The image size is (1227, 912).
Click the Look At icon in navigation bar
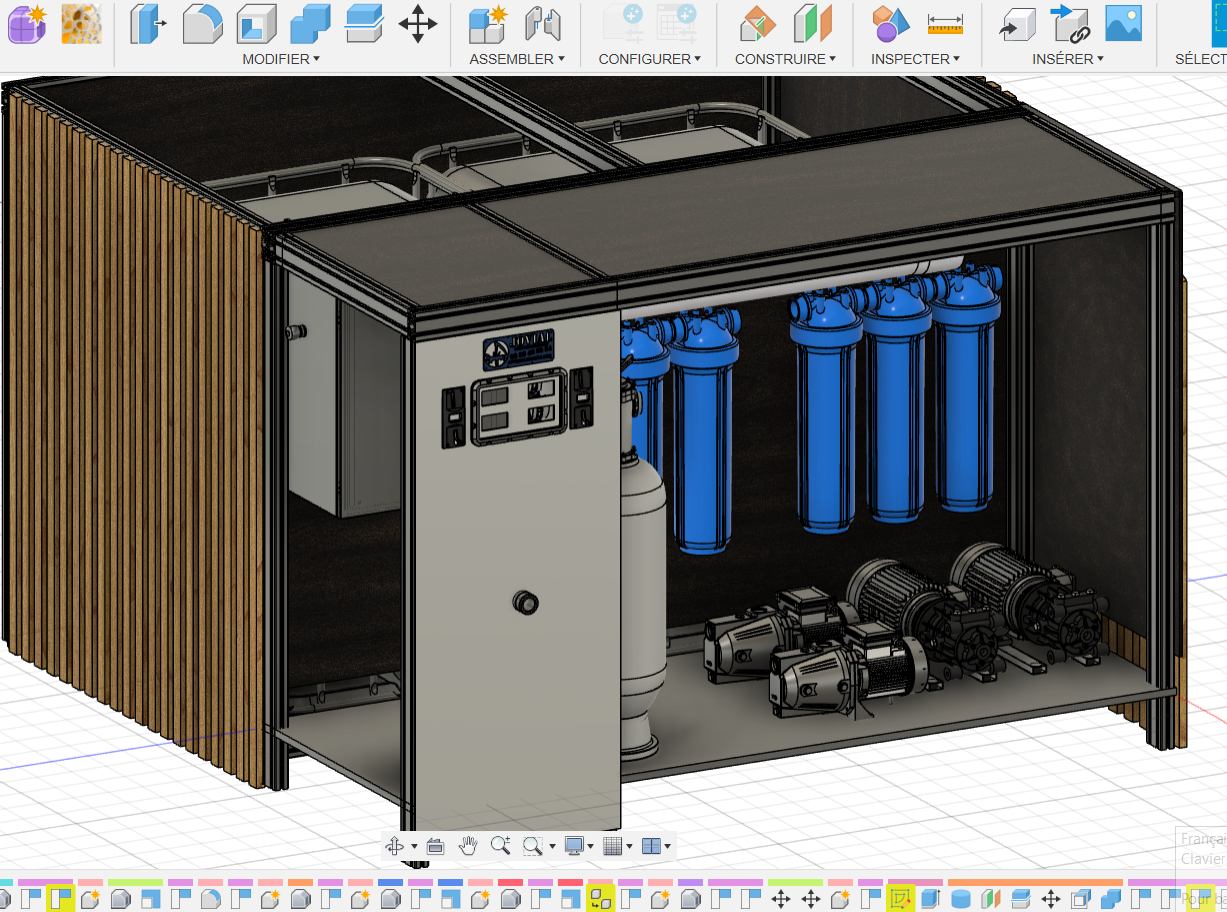(x=435, y=846)
